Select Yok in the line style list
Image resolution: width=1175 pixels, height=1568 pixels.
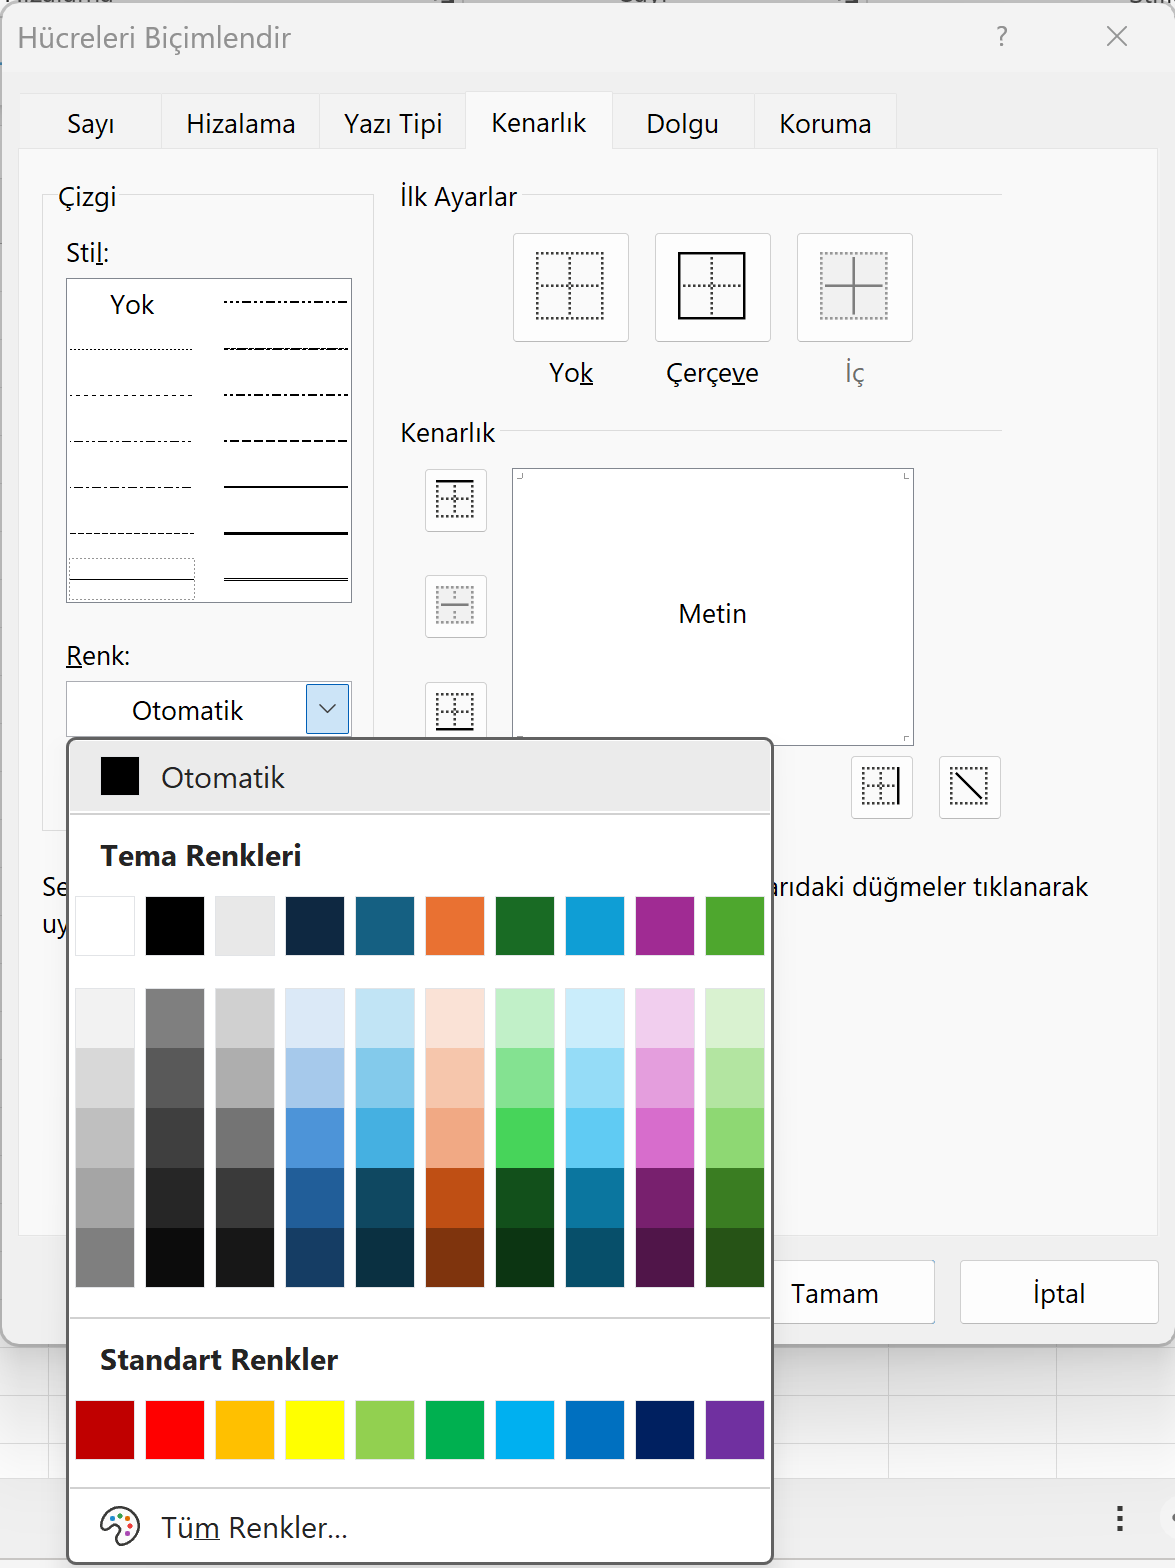tap(132, 305)
